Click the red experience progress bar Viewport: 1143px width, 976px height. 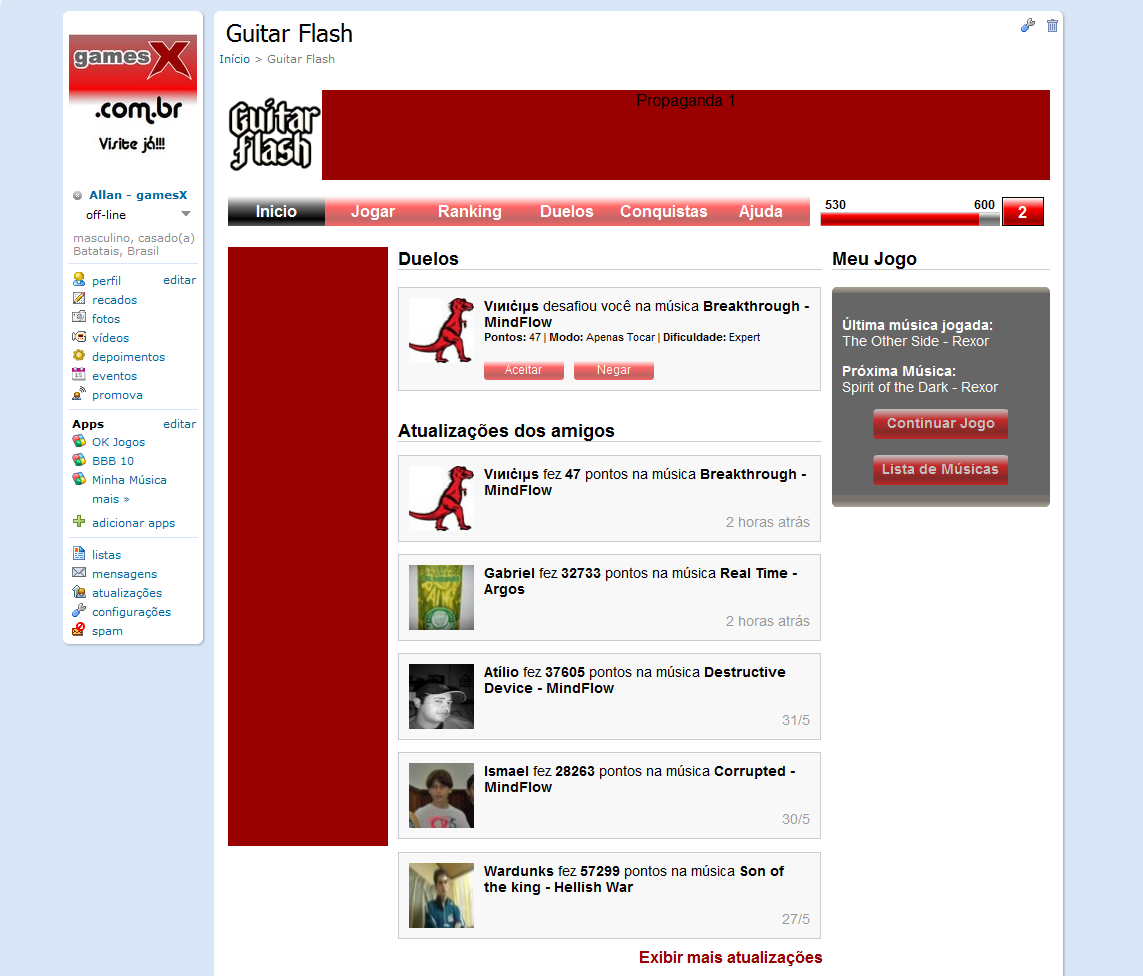point(910,219)
